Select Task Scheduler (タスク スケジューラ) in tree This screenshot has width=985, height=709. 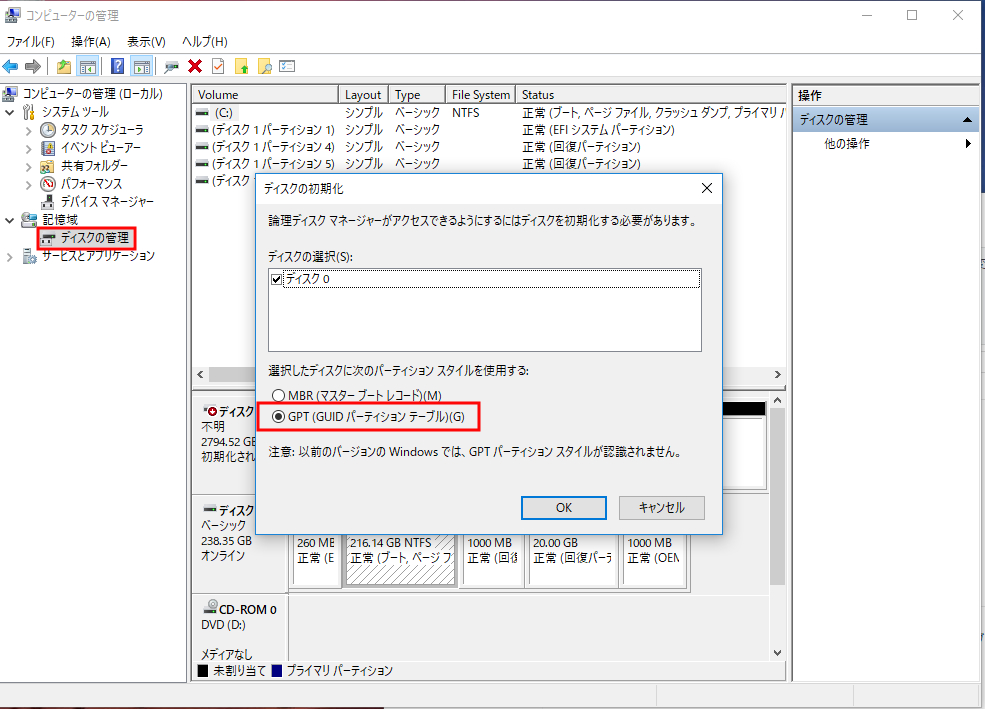102,129
